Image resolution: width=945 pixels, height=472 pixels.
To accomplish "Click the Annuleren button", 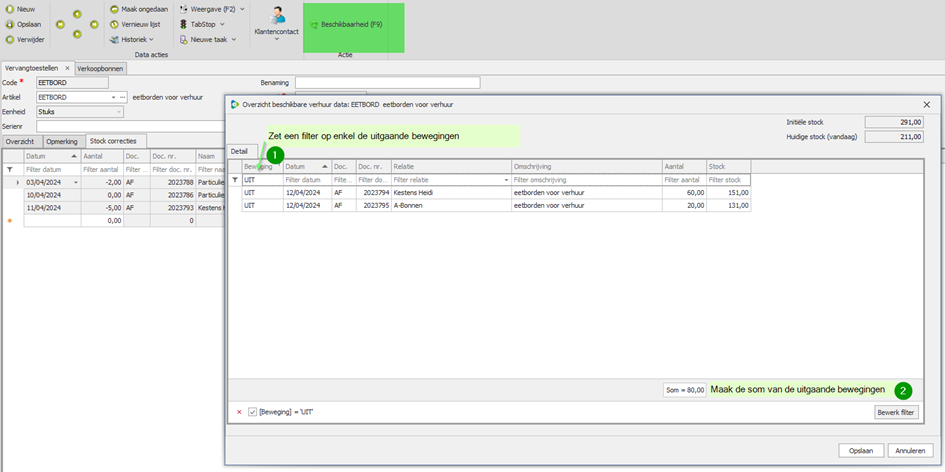I will [911, 450].
